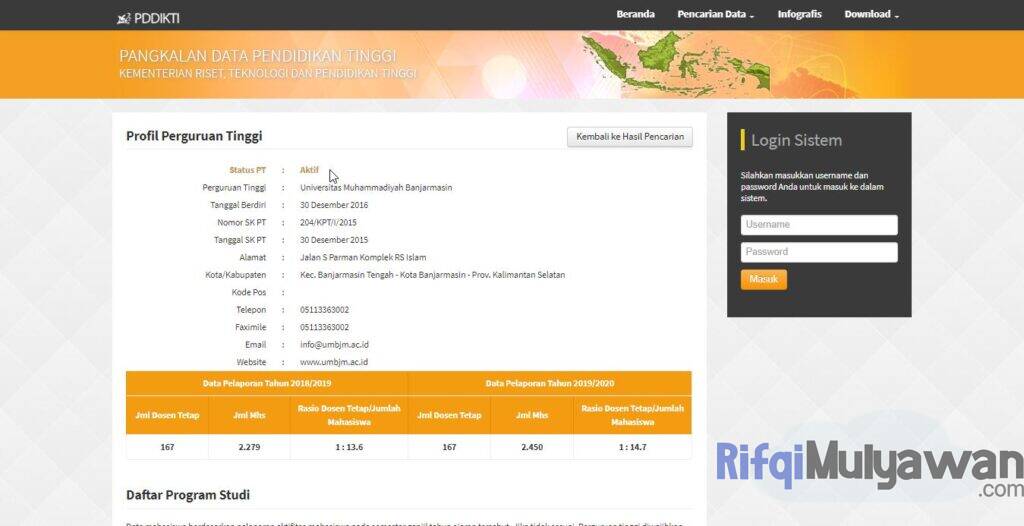Click the Masuk login button

pos(763,280)
